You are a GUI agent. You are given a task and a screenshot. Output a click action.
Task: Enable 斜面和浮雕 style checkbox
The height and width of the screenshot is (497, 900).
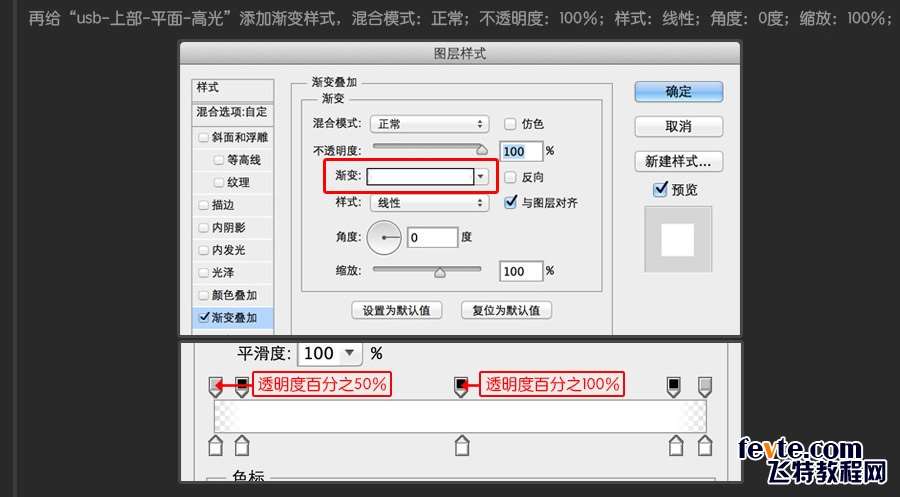(204, 138)
